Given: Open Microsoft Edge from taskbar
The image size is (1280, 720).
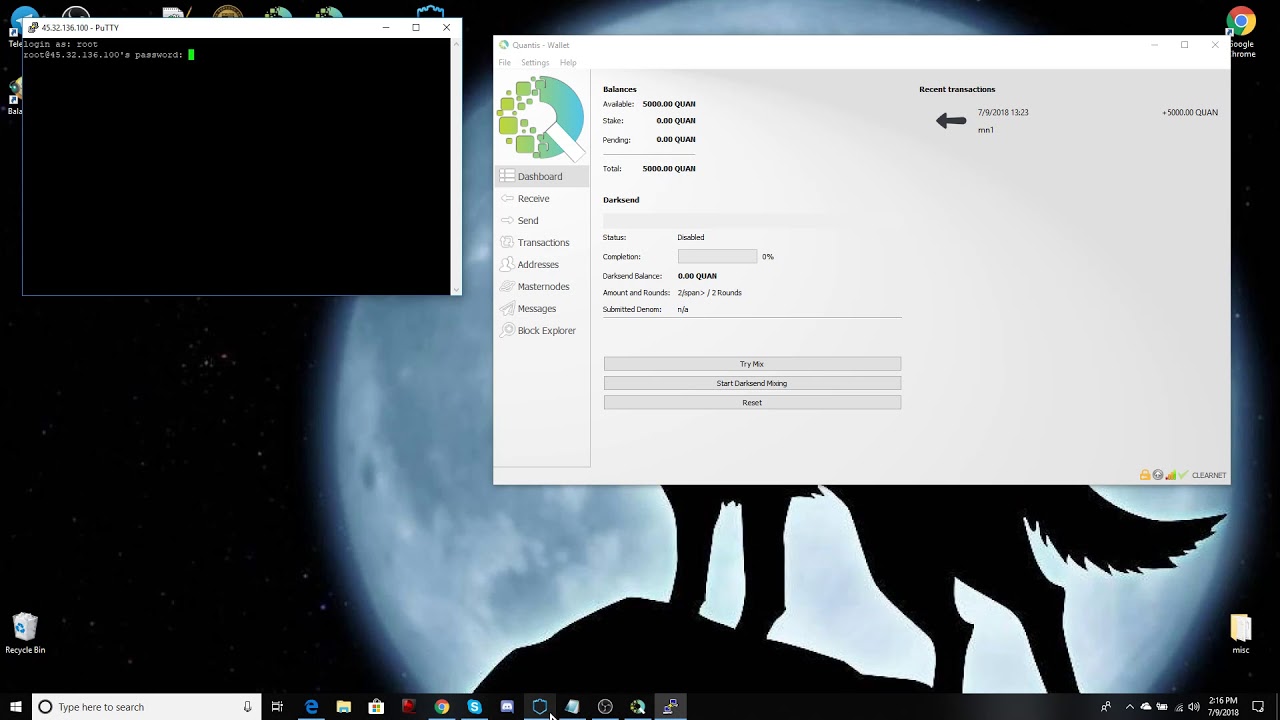Looking at the screenshot, I should pos(311,707).
